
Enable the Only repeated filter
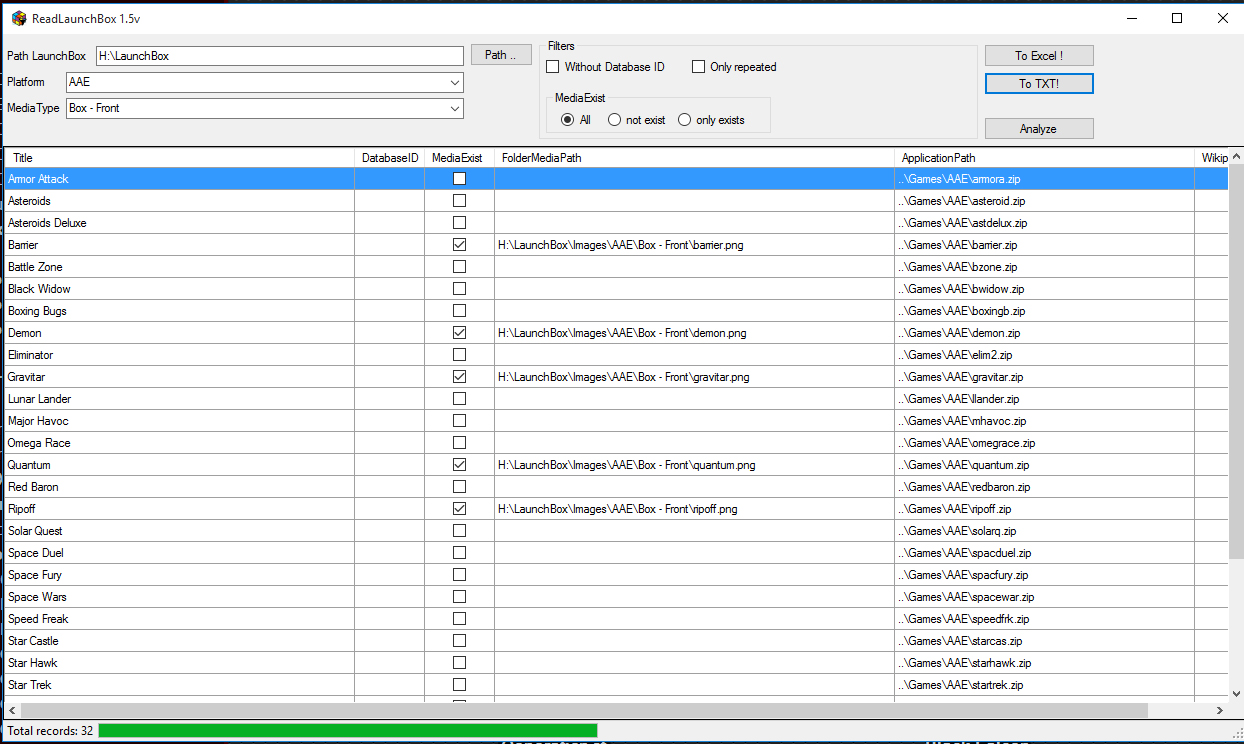tap(698, 67)
